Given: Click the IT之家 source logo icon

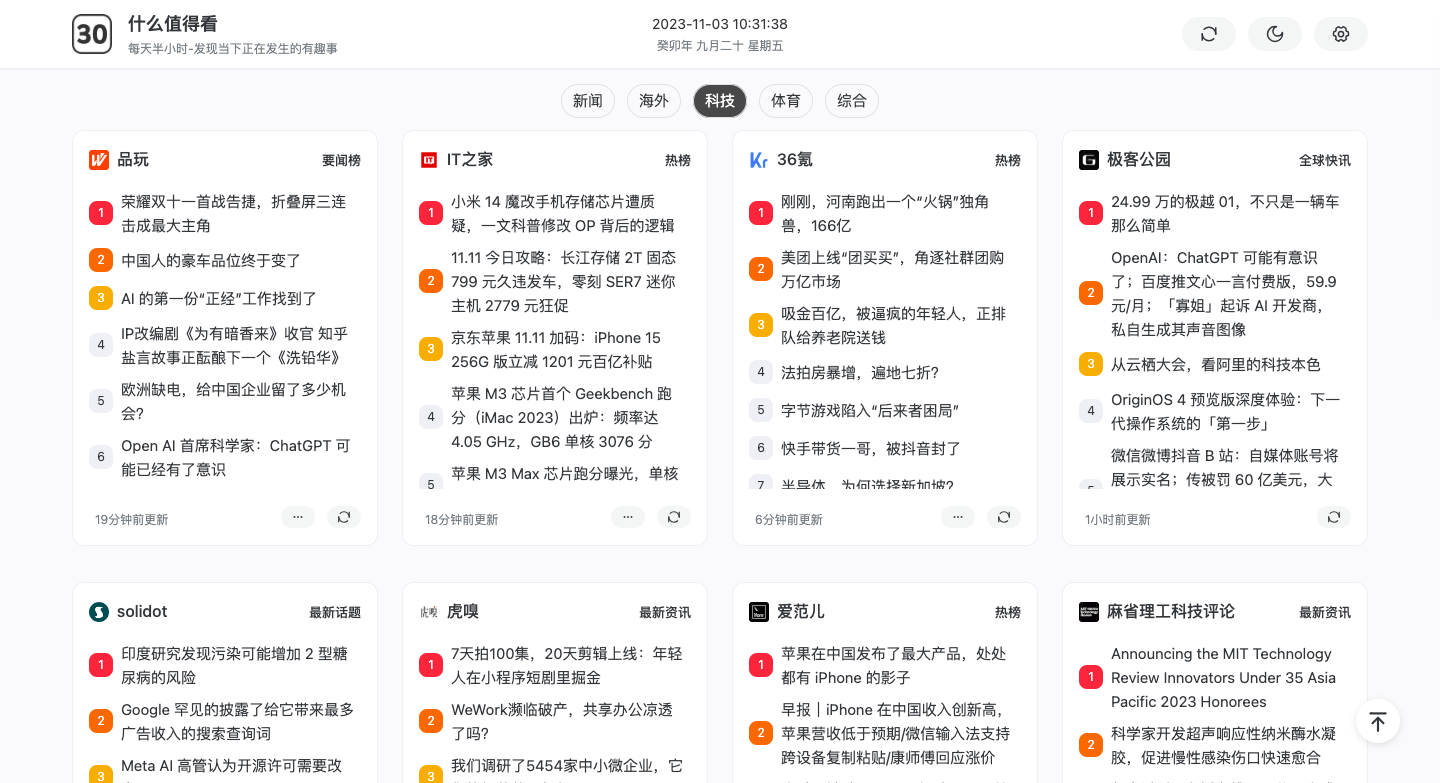Looking at the screenshot, I should click(x=429, y=159).
